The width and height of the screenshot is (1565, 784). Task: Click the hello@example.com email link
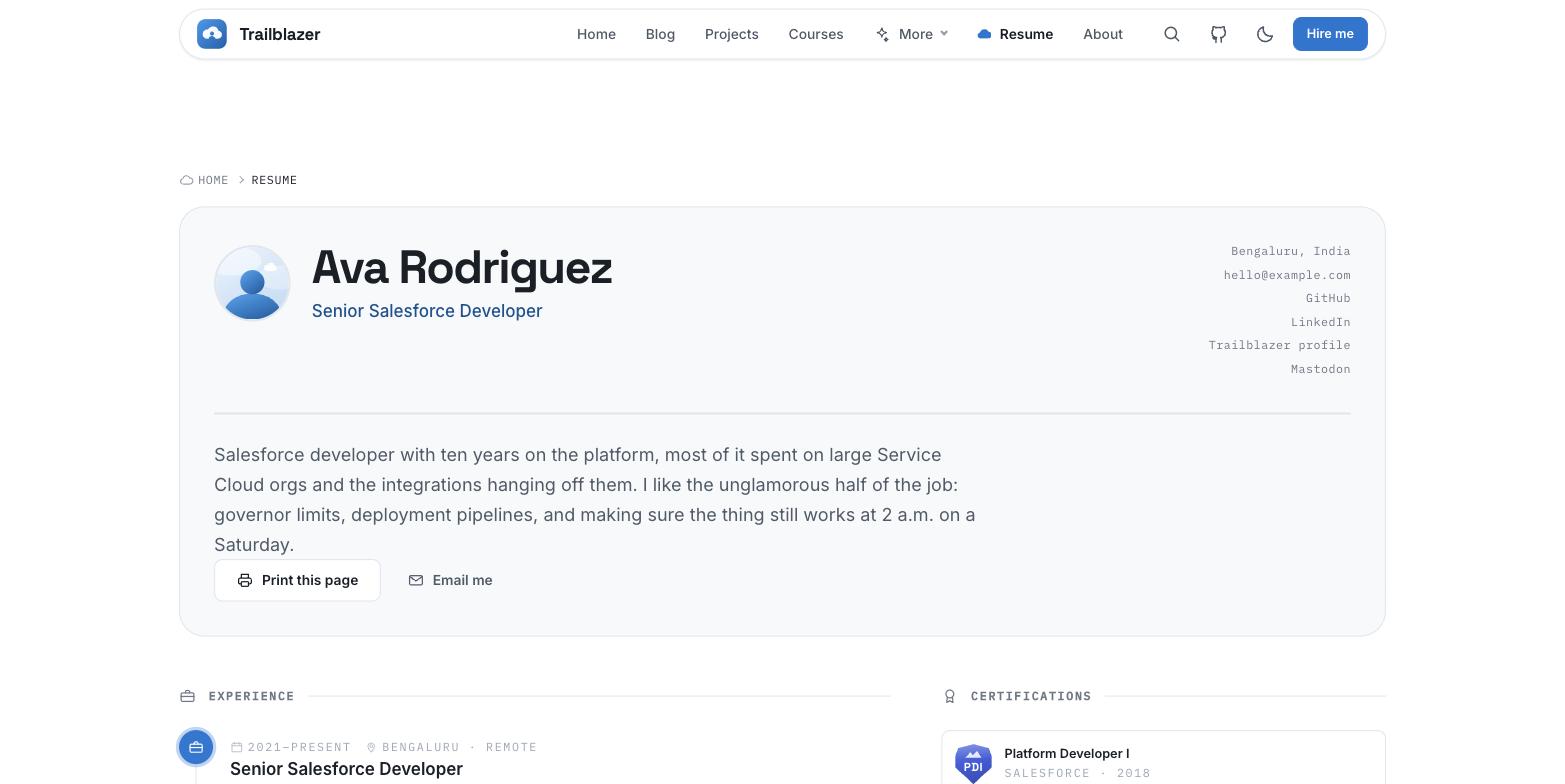pos(1287,275)
